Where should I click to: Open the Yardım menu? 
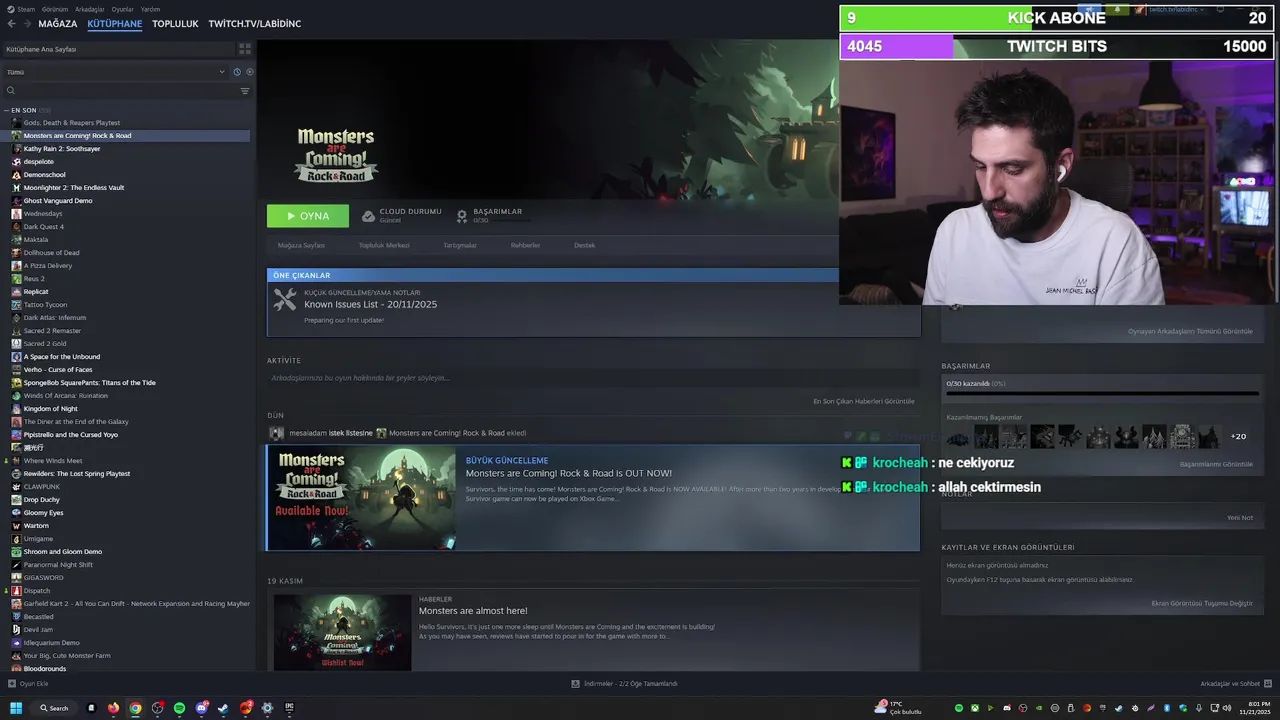click(150, 9)
